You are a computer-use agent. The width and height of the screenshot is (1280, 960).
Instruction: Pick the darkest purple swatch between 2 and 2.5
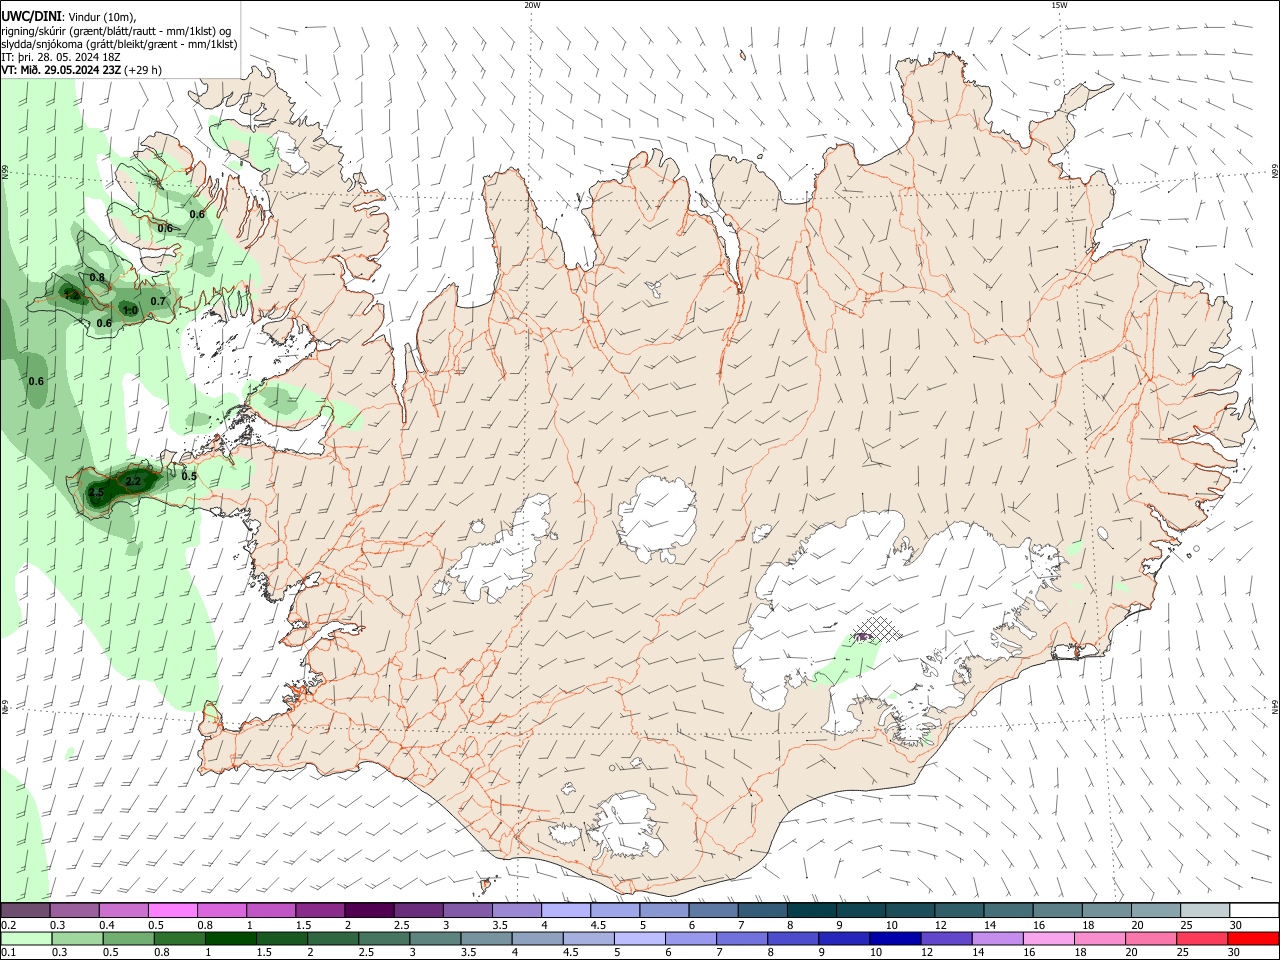[368, 911]
